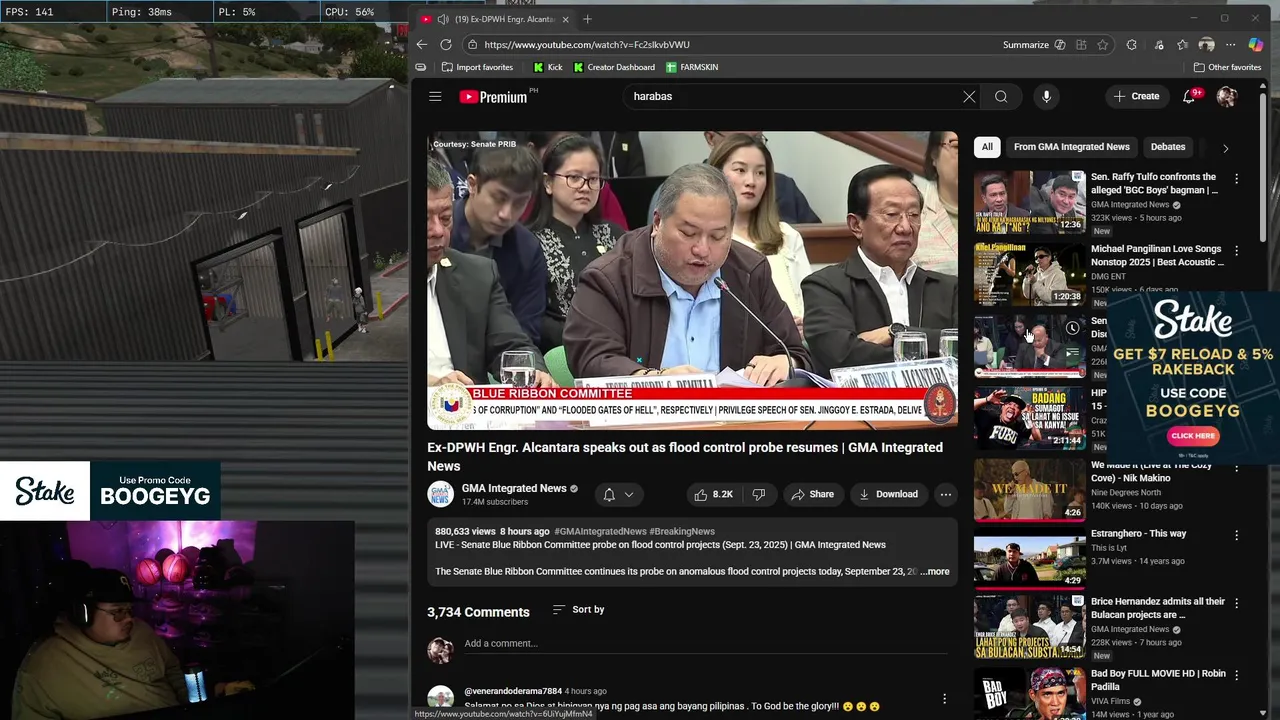The width and height of the screenshot is (1280, 720).
Task: Open Edge Copilot sidebar icon
Action: [1256, 44]
